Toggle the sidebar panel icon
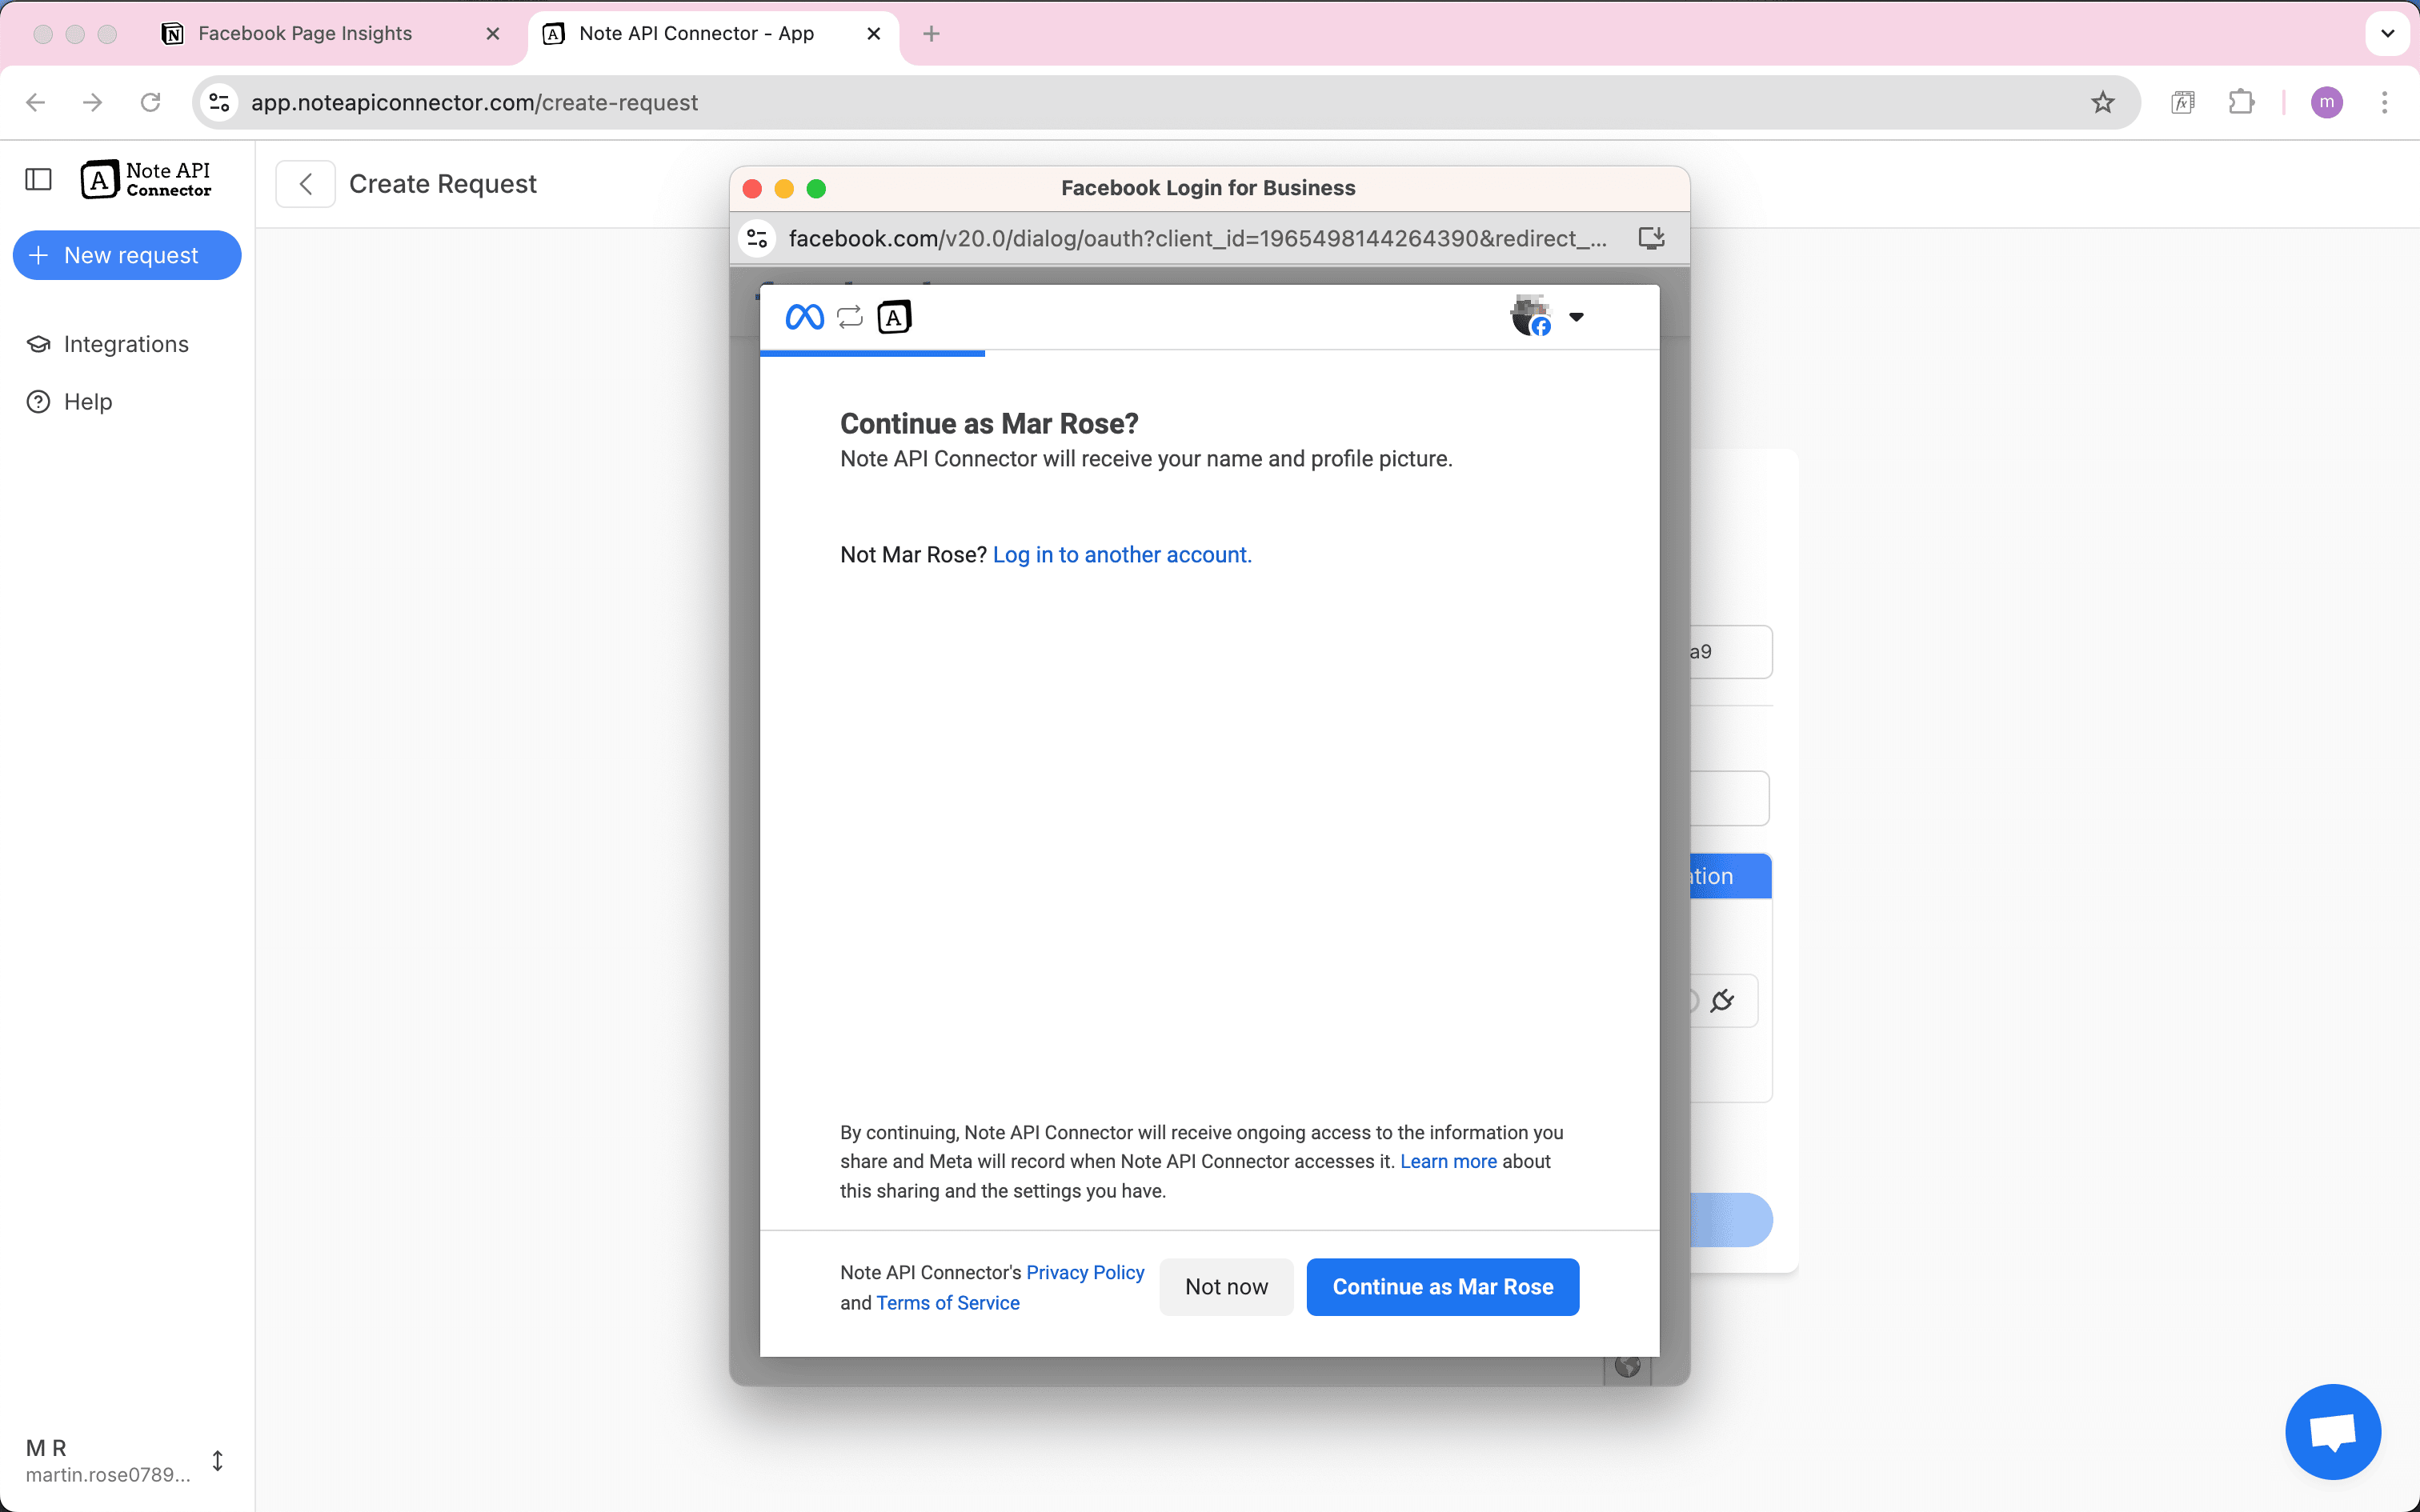 (38, 179)
